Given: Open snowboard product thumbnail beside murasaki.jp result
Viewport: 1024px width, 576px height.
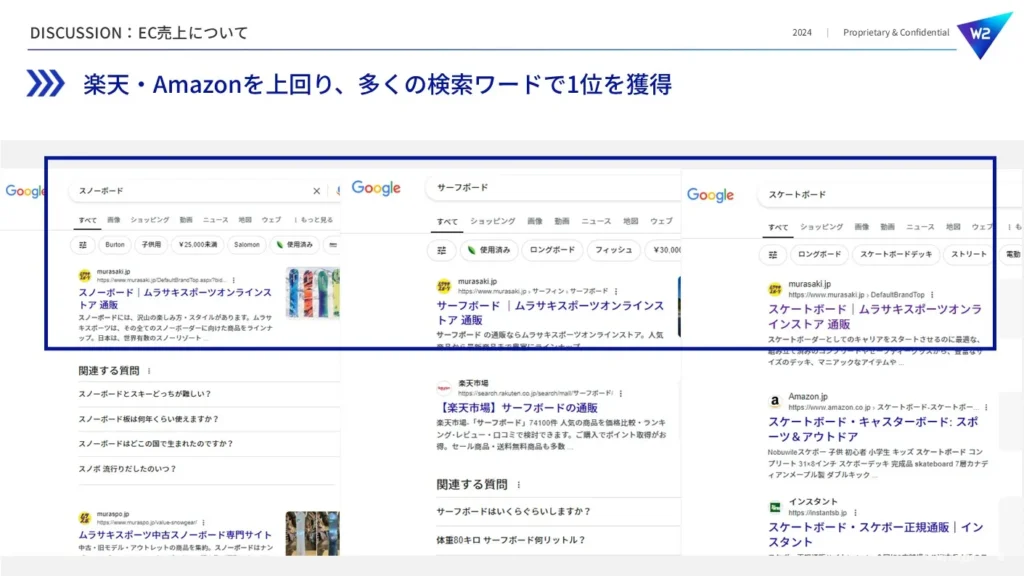Looking at the screenshot, I should coord(313,293).
